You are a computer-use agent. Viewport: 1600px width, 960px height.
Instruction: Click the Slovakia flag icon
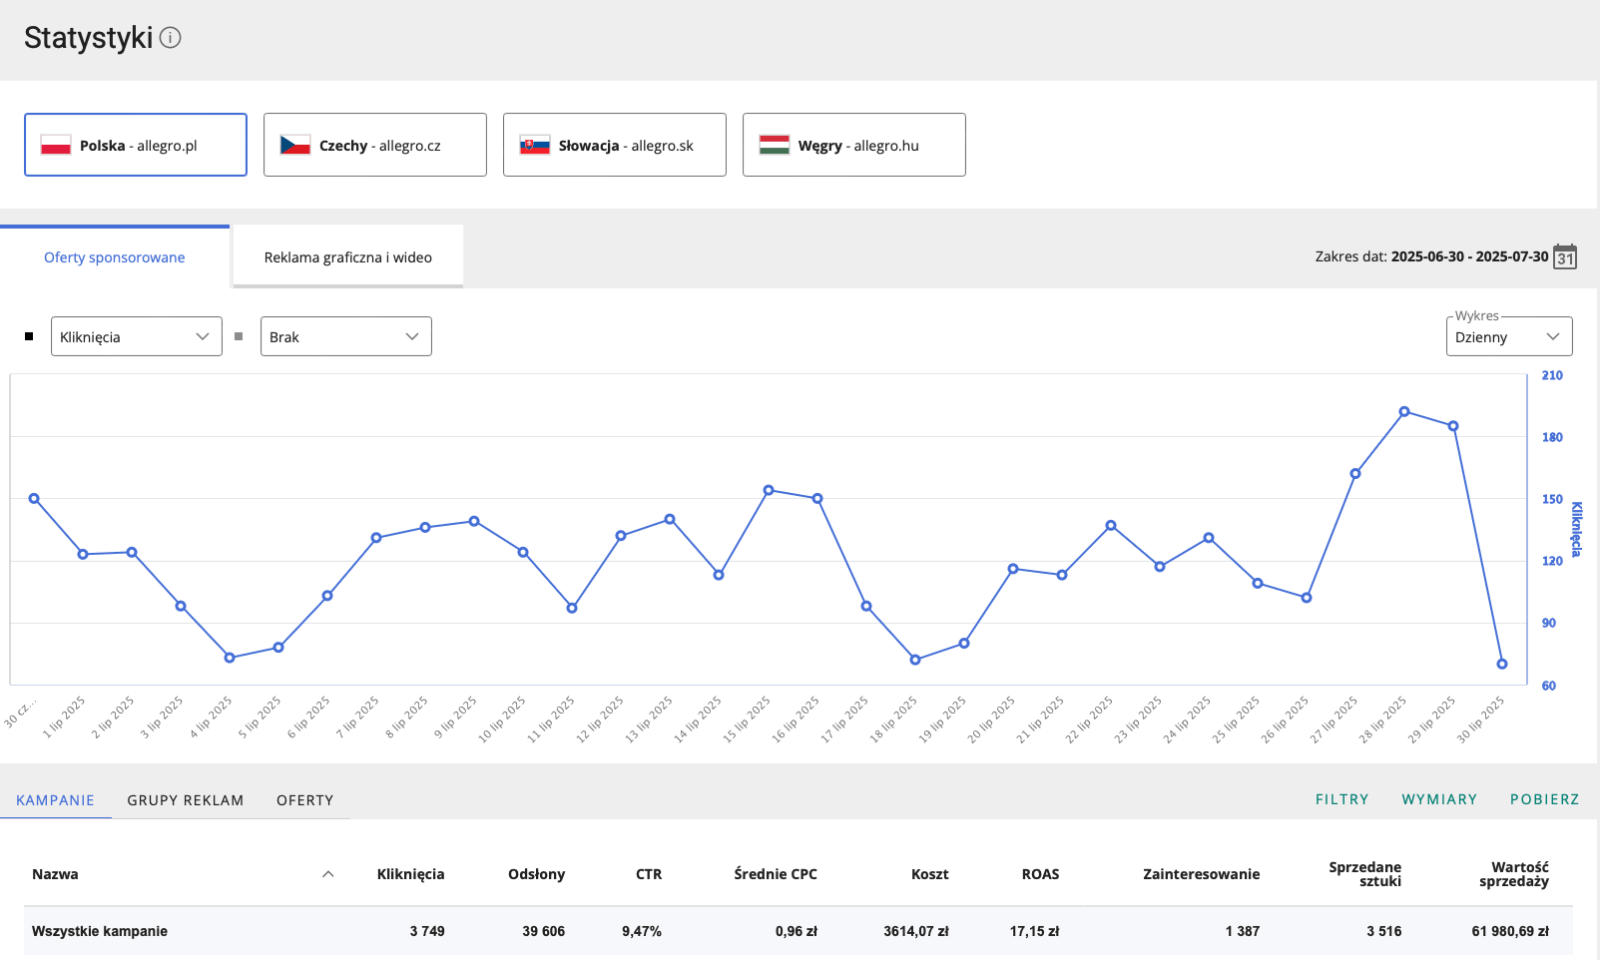534,145
